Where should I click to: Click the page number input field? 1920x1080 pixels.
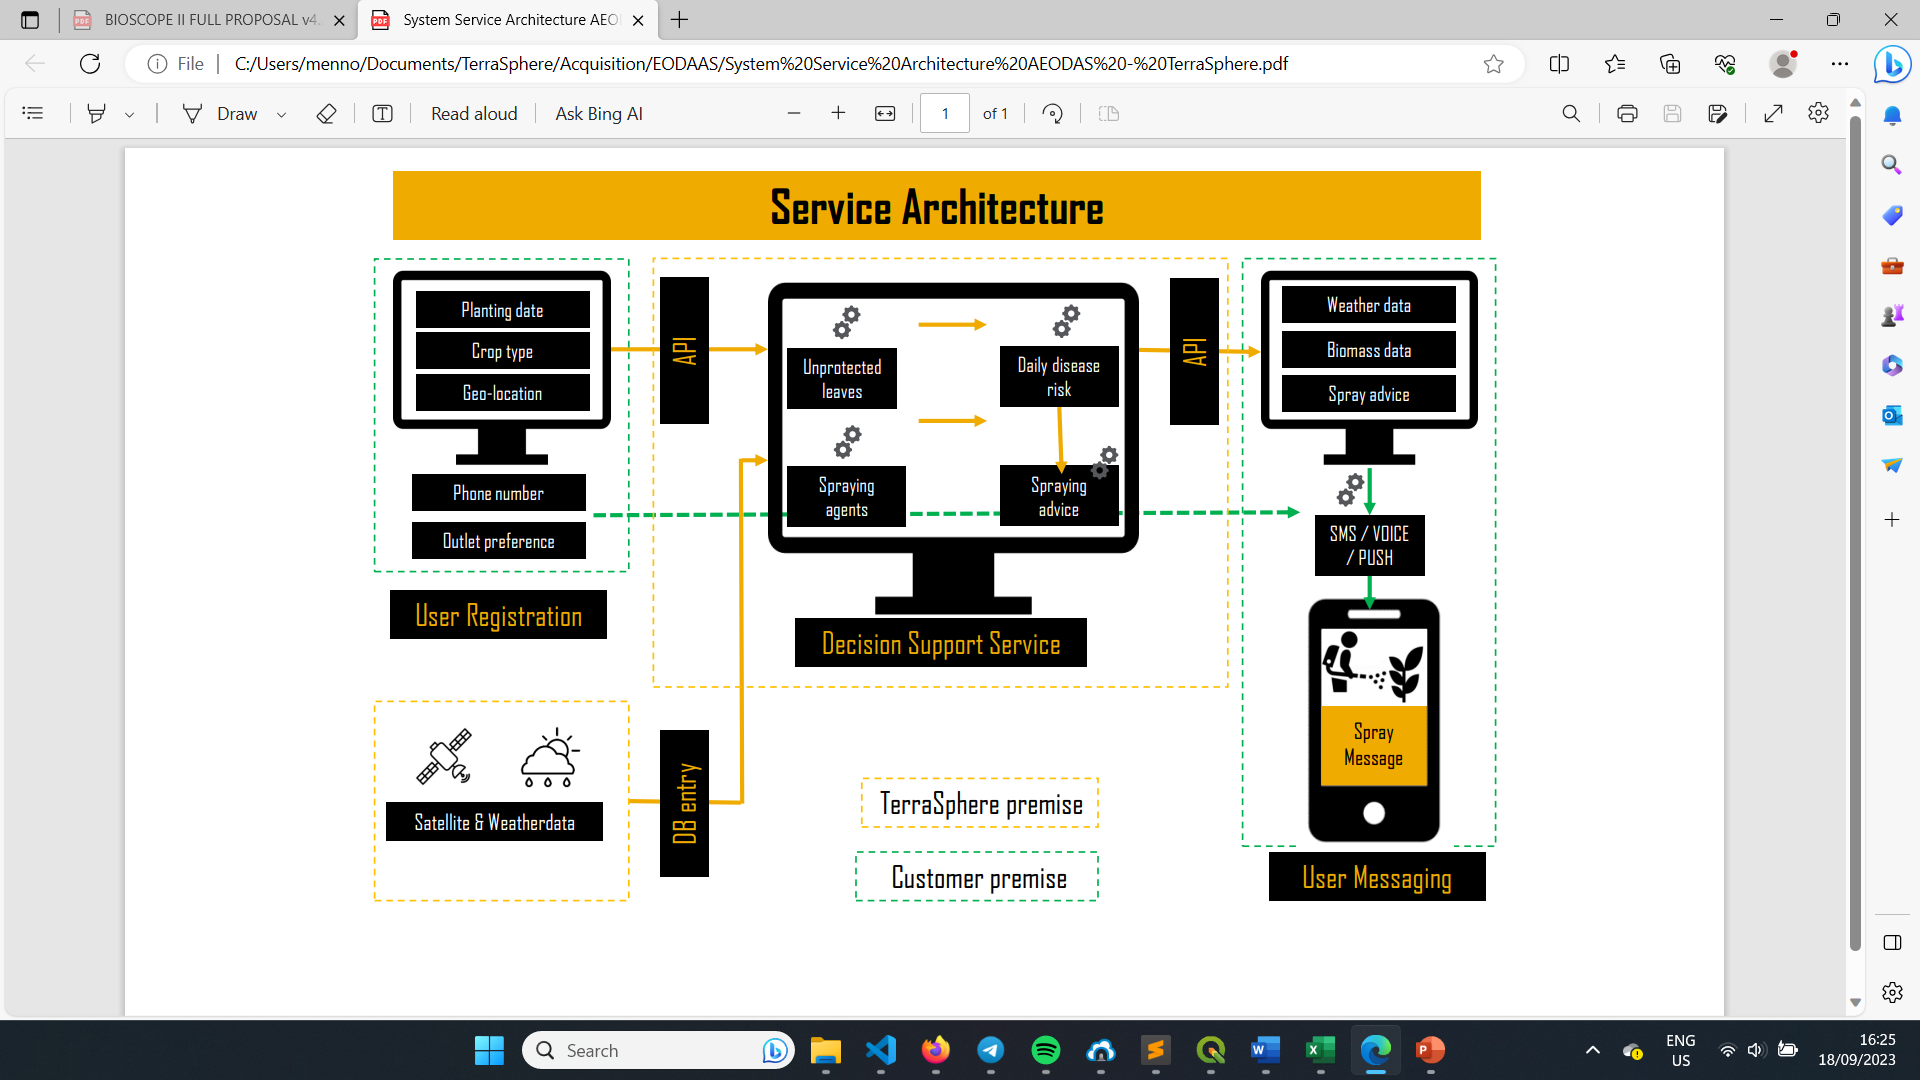tap(945, 113)
